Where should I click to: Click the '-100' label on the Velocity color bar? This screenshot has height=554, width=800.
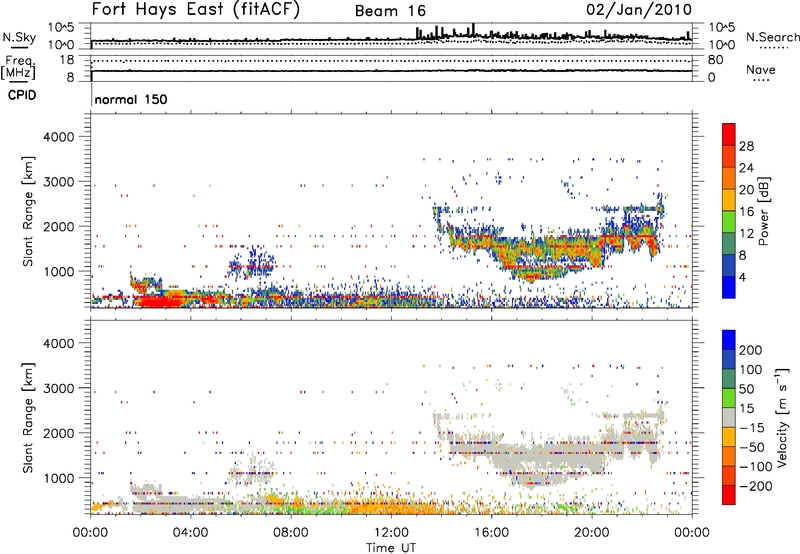click(756, 467)
